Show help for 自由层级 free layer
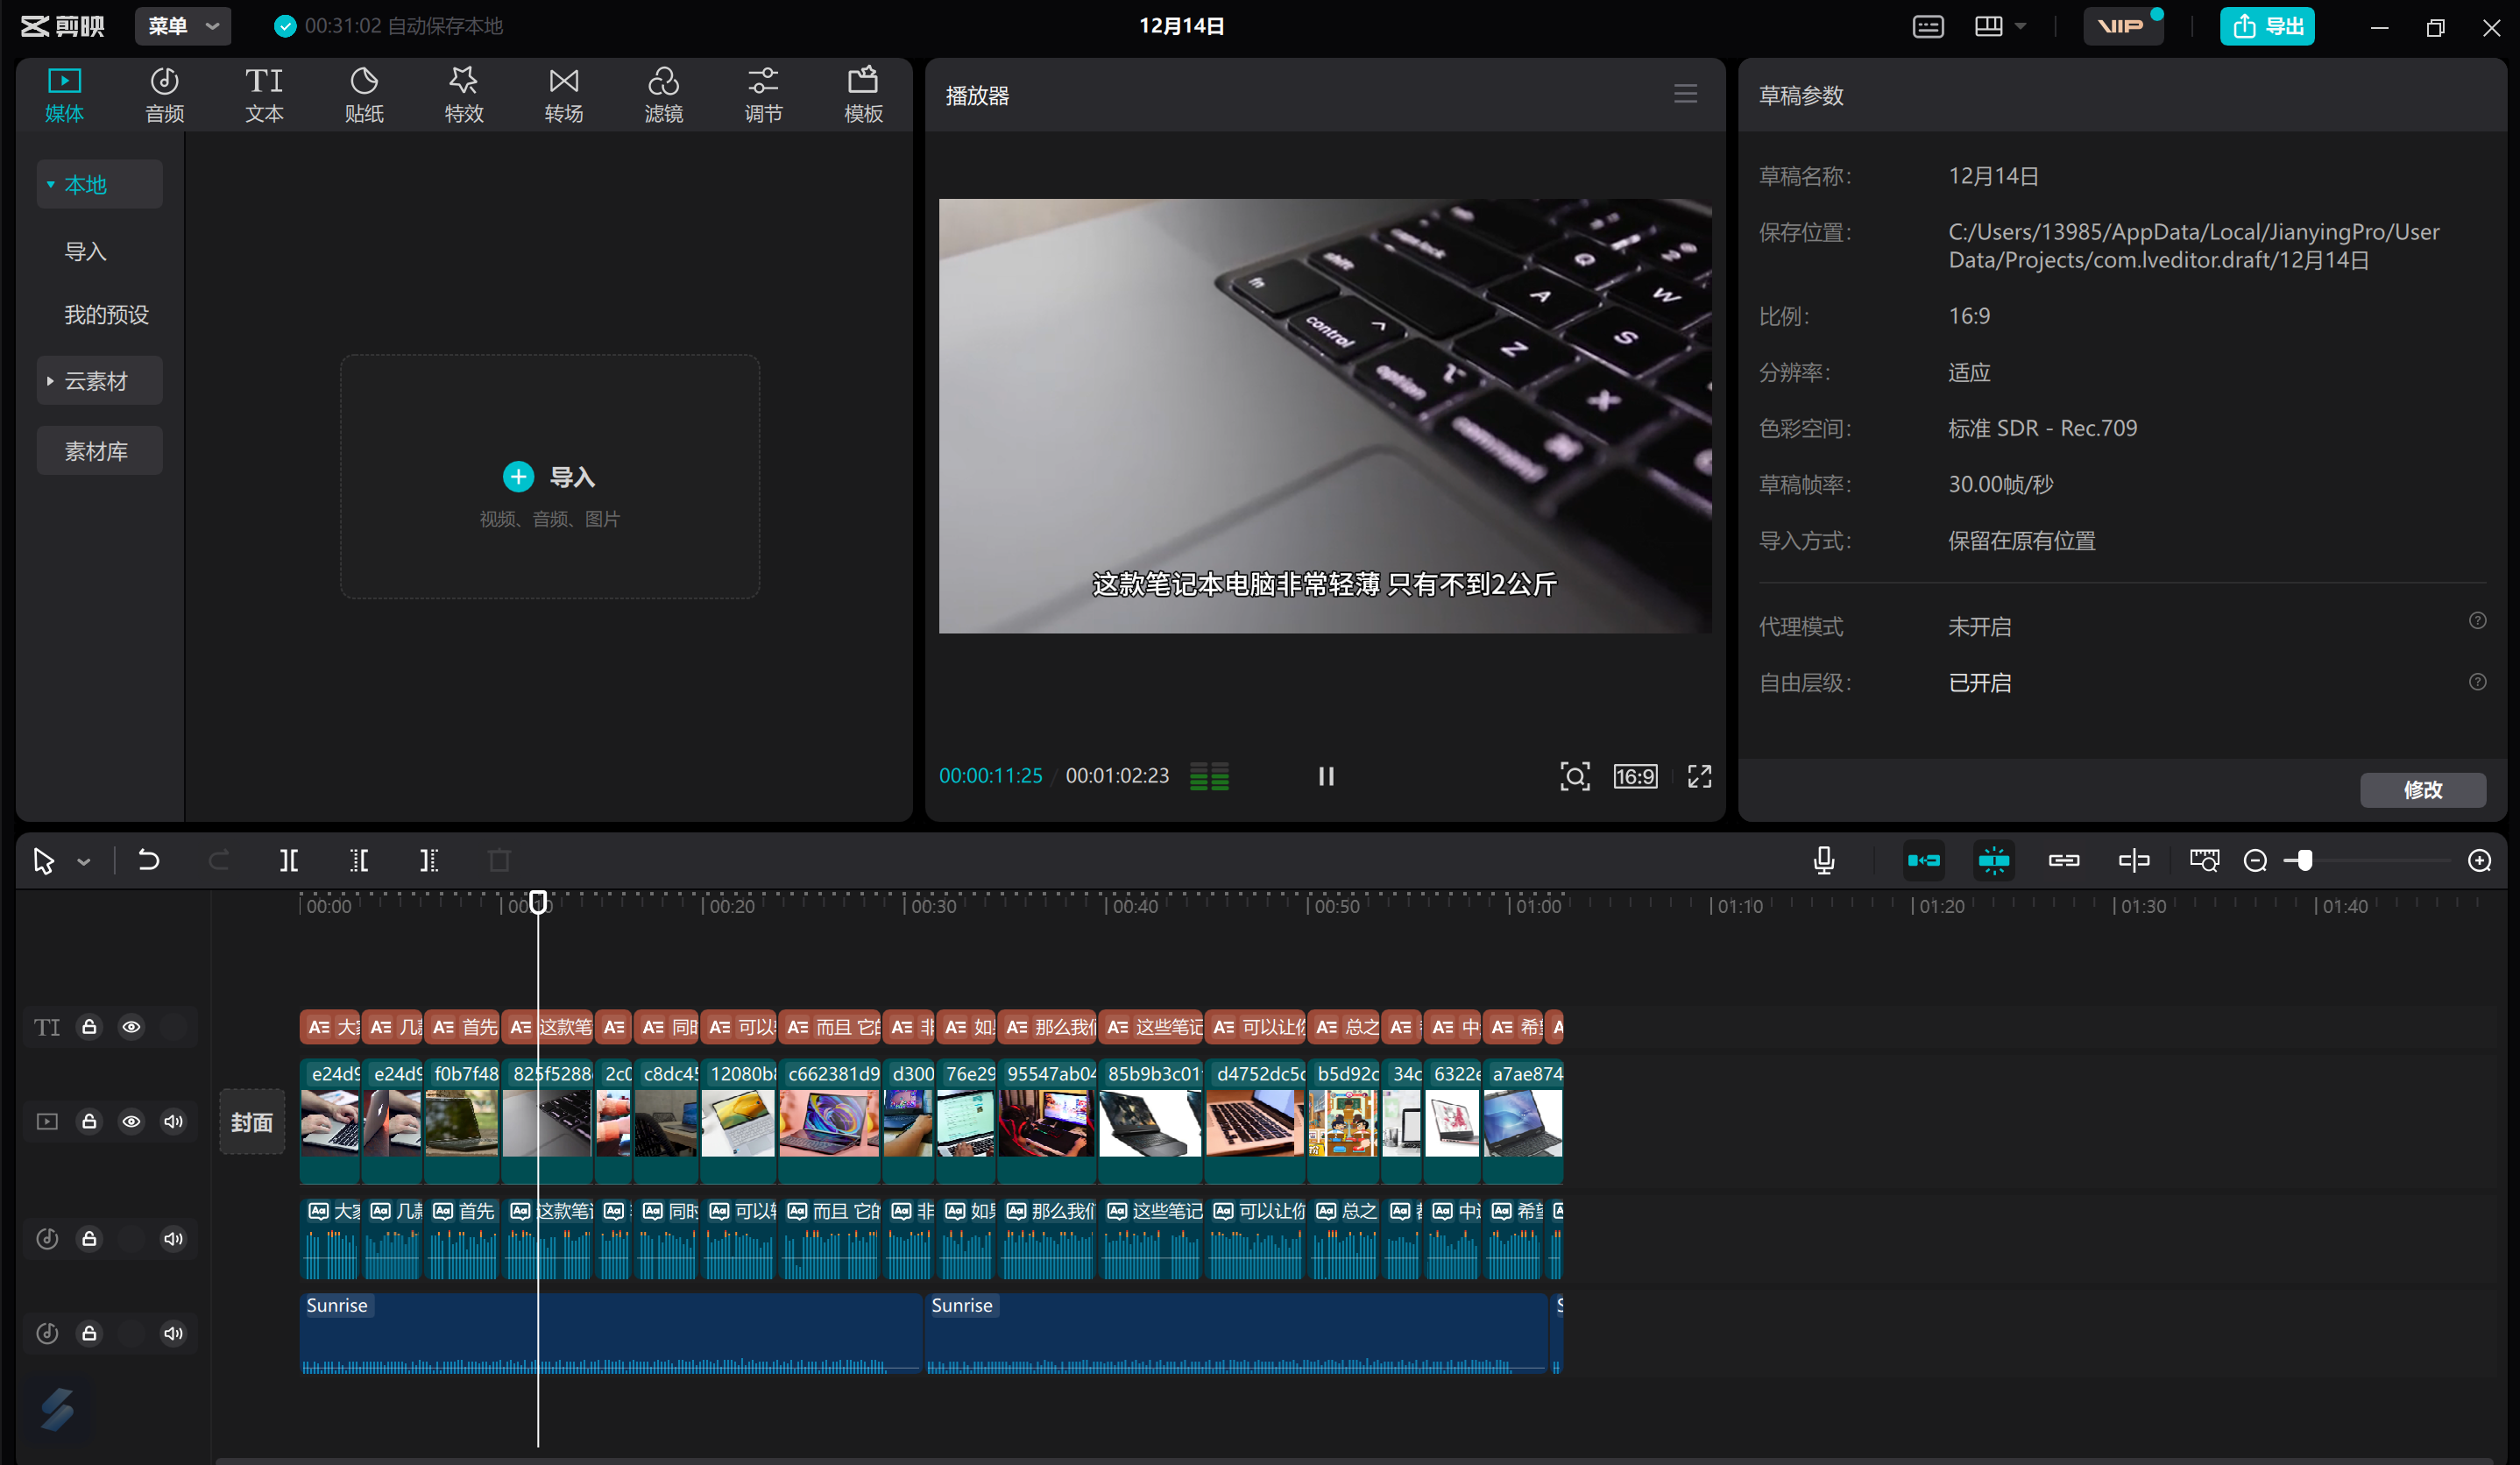This screenshot has width=2520, height=1465. 2477,682
